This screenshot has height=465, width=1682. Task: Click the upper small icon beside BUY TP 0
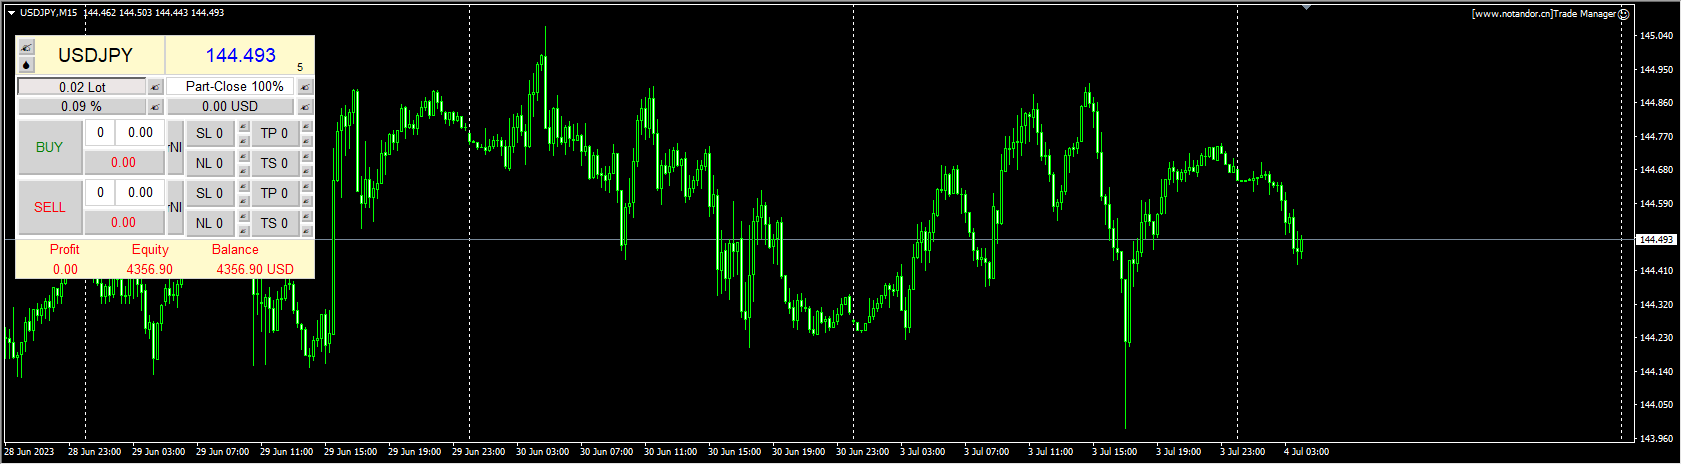pyautogui.click(x=306, y=127)
